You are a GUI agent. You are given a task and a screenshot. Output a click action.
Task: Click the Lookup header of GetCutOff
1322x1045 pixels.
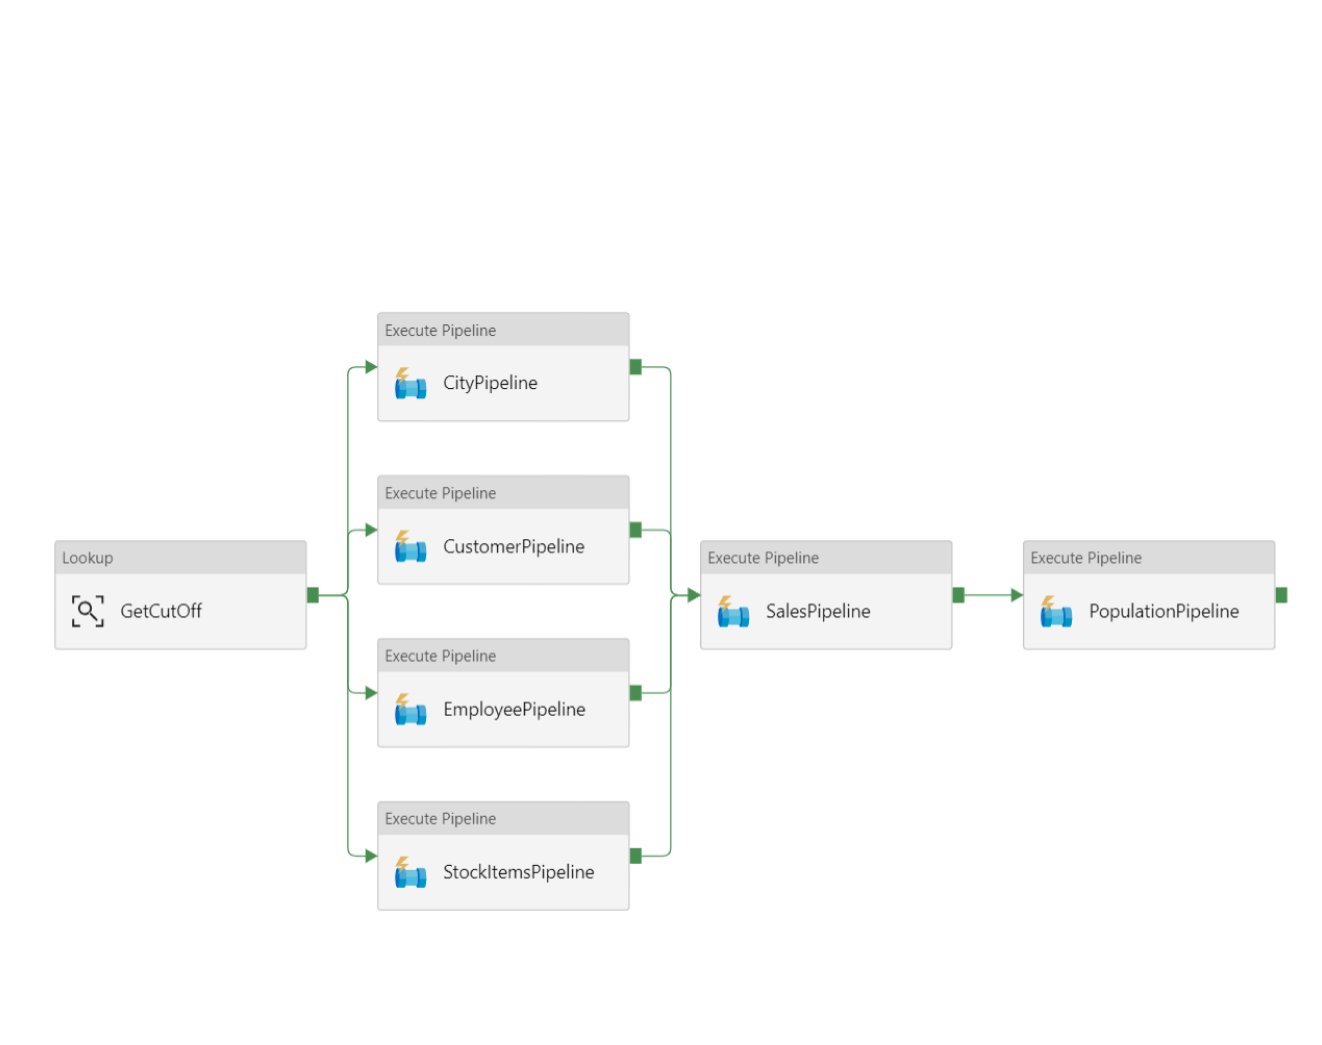pyautogui.click(x=180, y=558)
